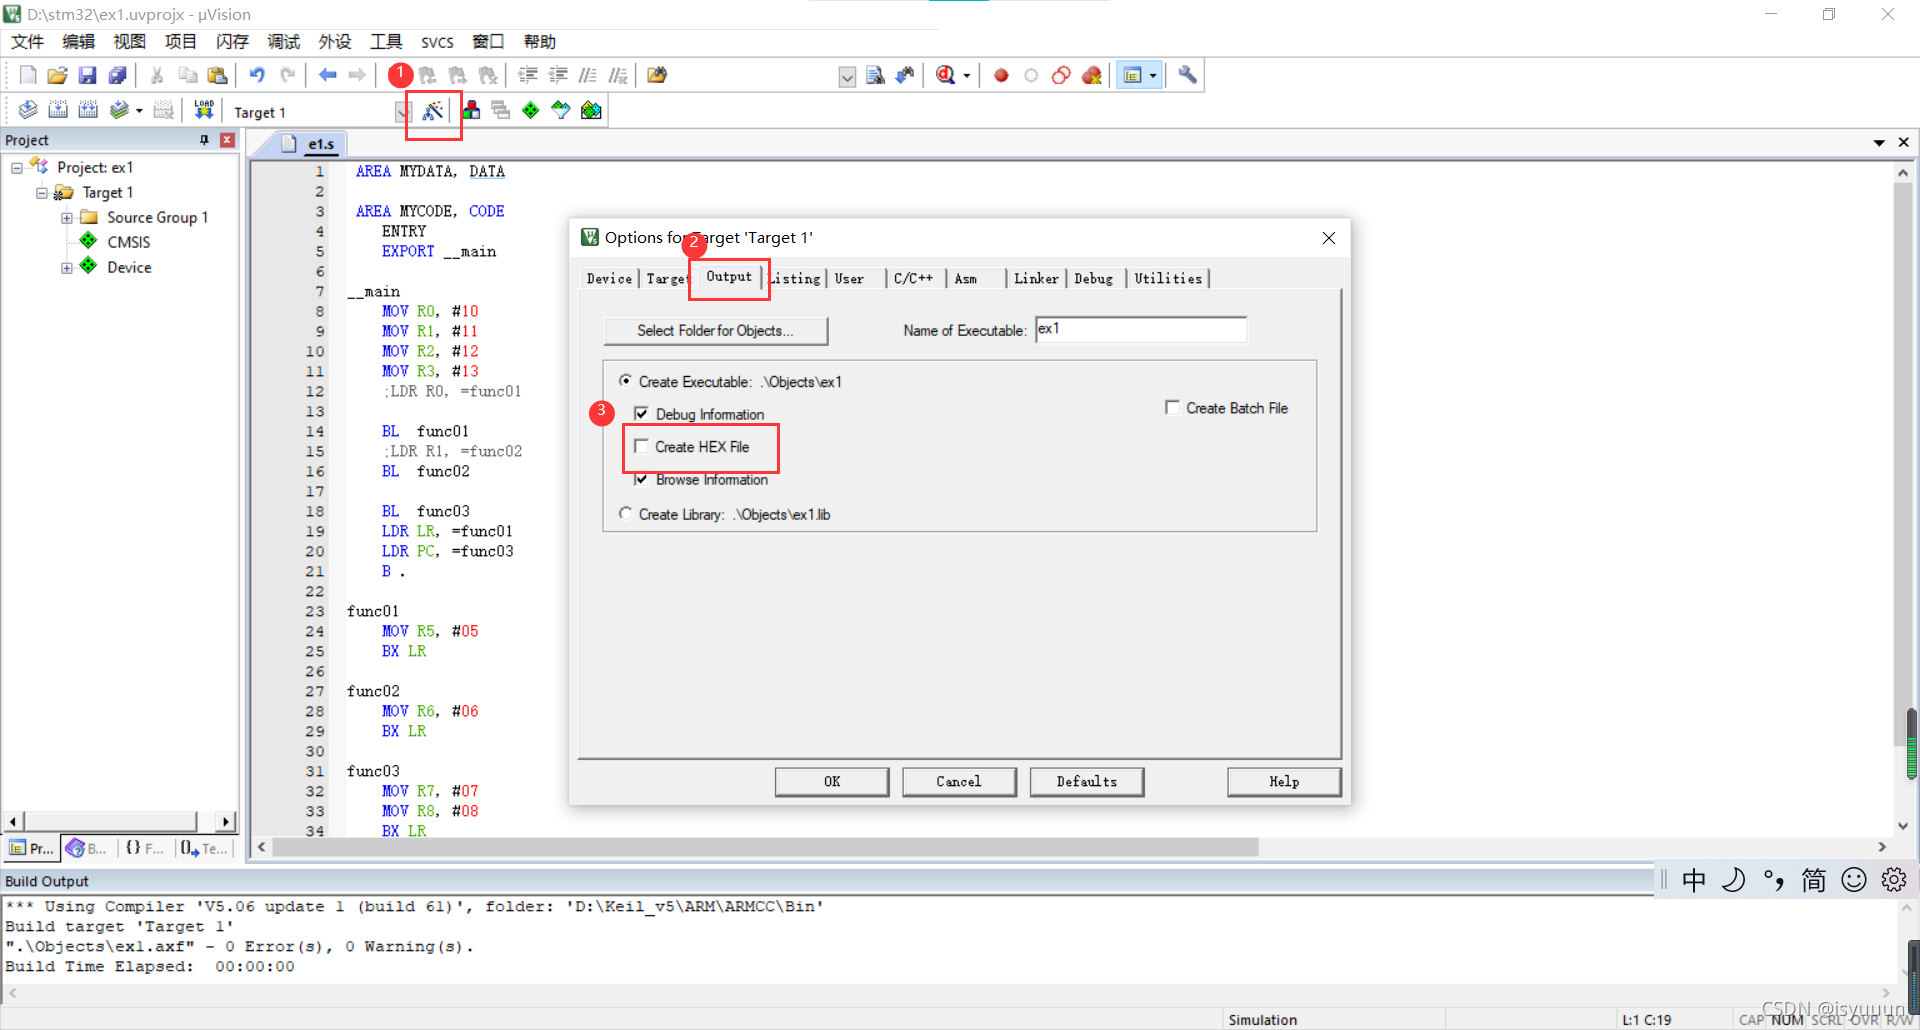Select the Create Library radio button
The width and height of the screenshot is (1920, 1030).
[x=625, y=513]
